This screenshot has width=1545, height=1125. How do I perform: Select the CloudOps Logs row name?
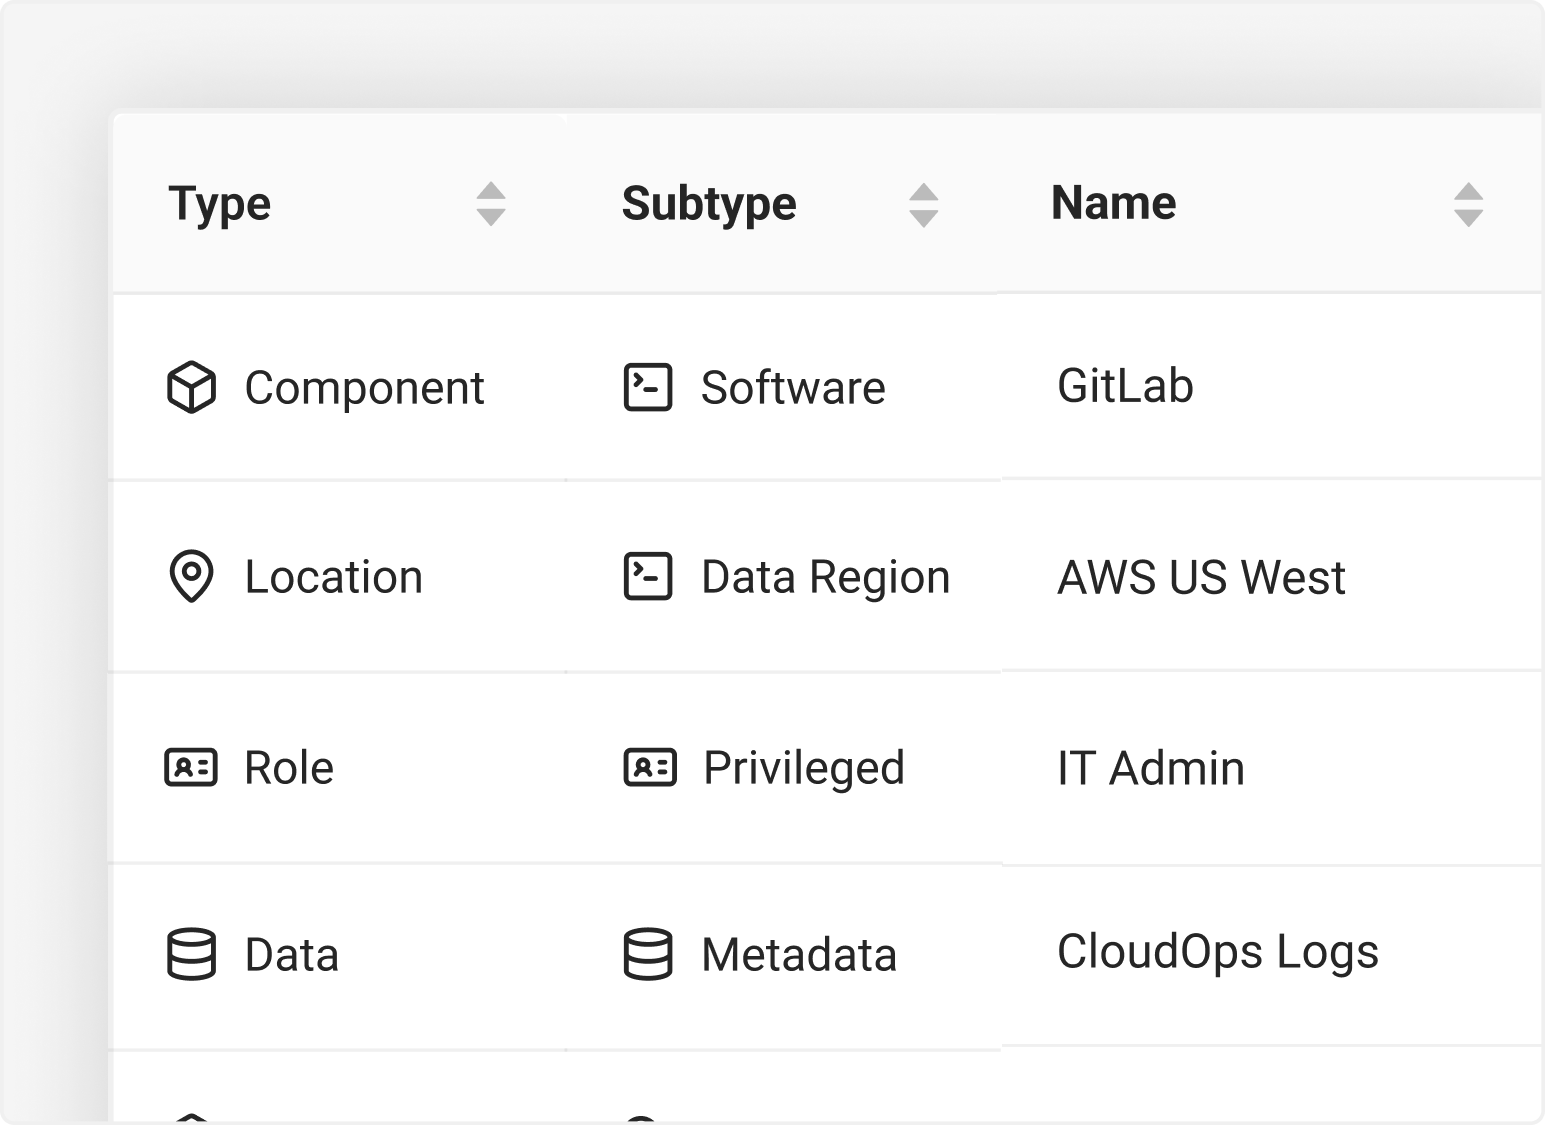click(x=1217, y=951)
